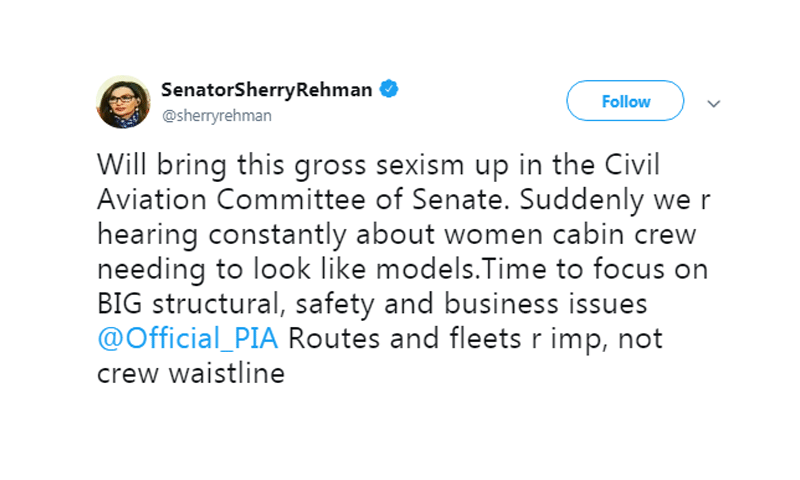Open Sherry Rehman's profile picture
Viewport: 800px width, 480px height.
pyautogui.click(x=123, y=102)
